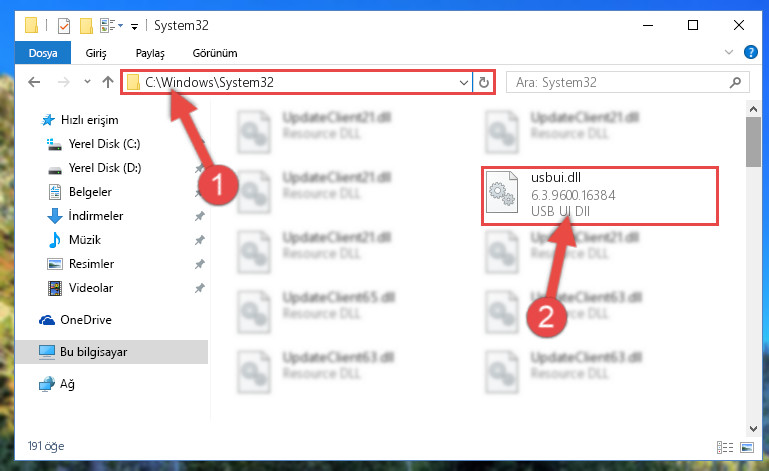Unpin Müzik using its pin icon

pyautogui.click(x=200, y=240)
